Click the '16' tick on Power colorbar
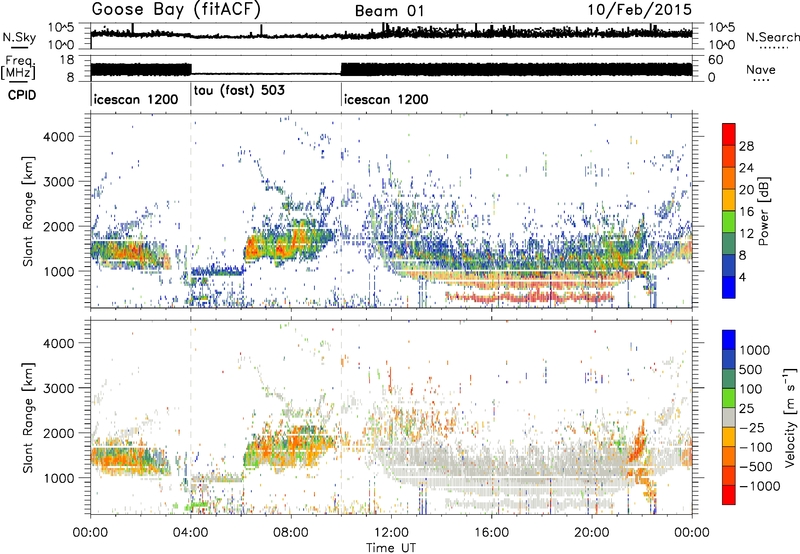The image size is (800, 554). 746,212
